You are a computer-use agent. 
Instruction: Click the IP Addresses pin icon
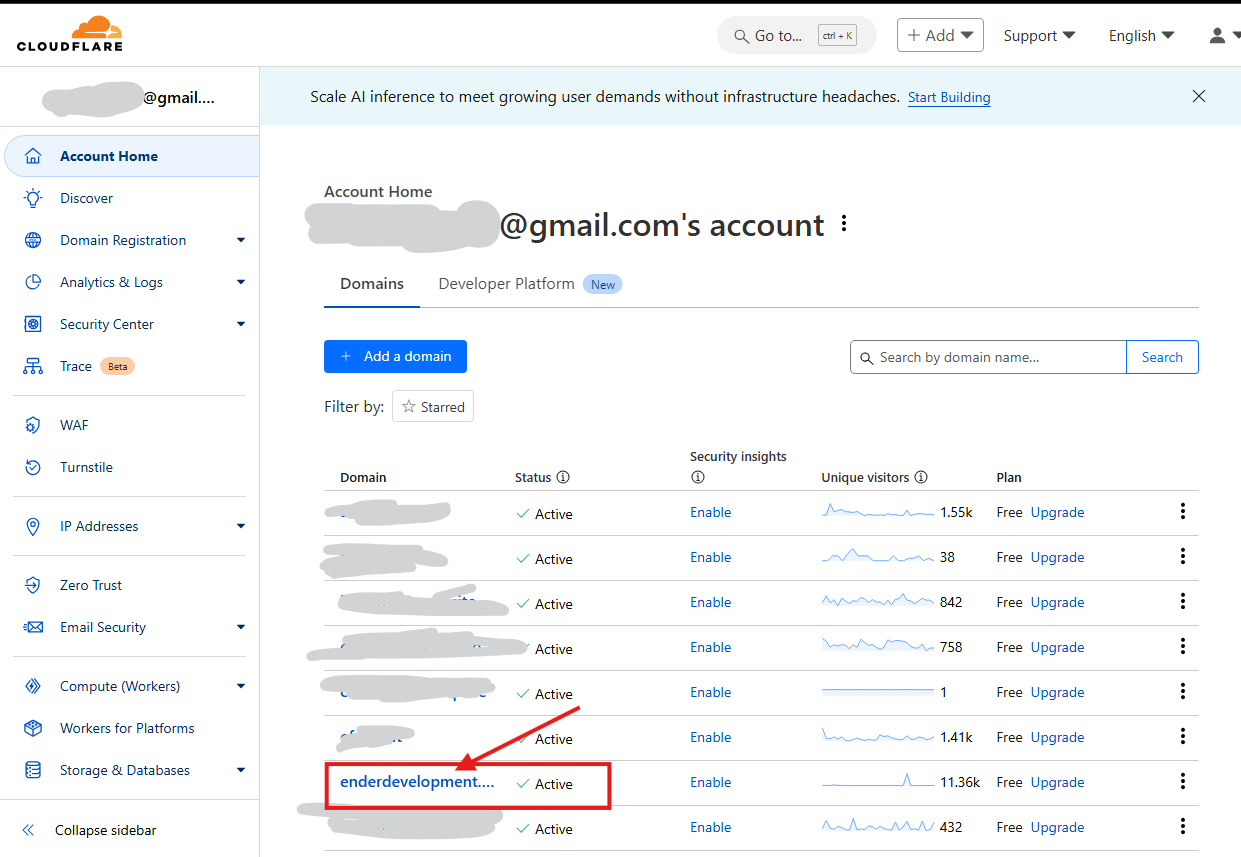tap(33, 526)
